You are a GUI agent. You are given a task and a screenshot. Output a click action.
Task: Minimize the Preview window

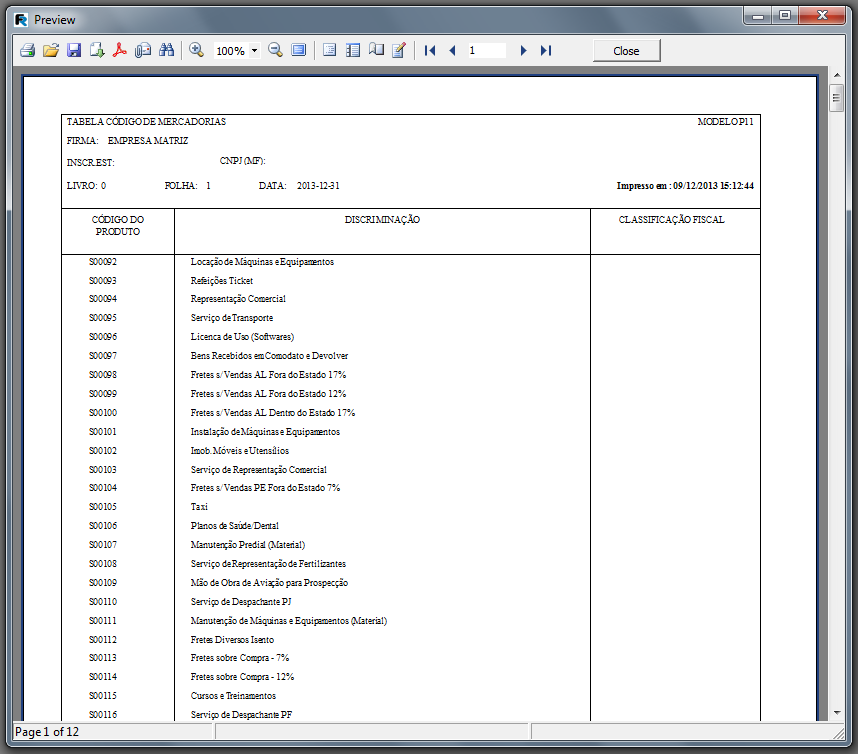(758, 15)
